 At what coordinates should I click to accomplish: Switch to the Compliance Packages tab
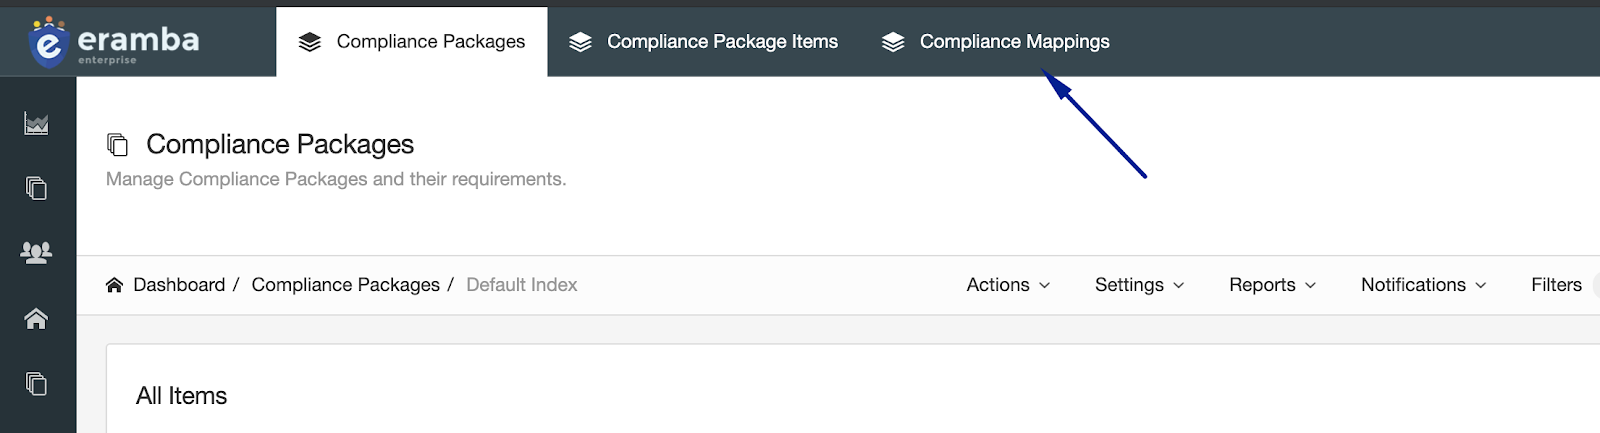click(412, 42)
